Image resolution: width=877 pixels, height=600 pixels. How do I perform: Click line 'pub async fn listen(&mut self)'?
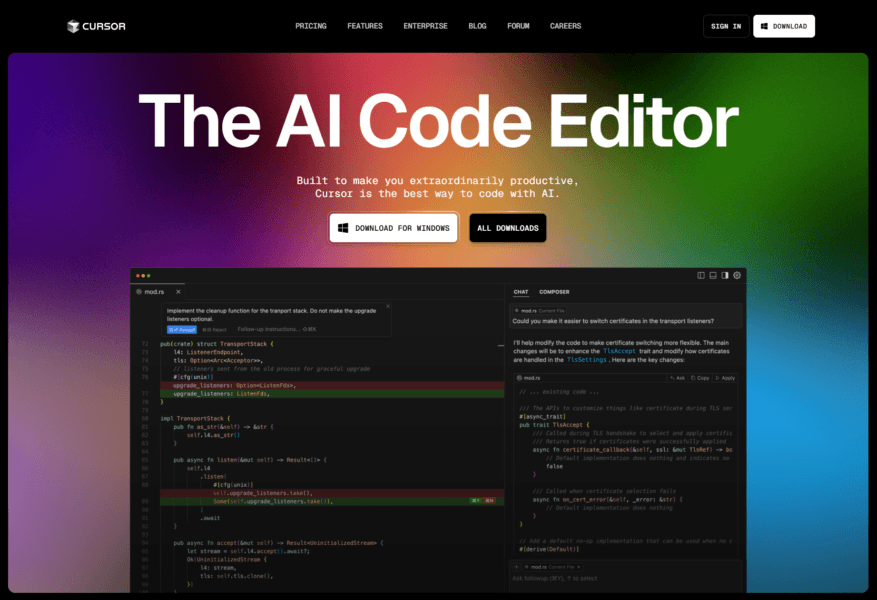[x=250, y=460]
